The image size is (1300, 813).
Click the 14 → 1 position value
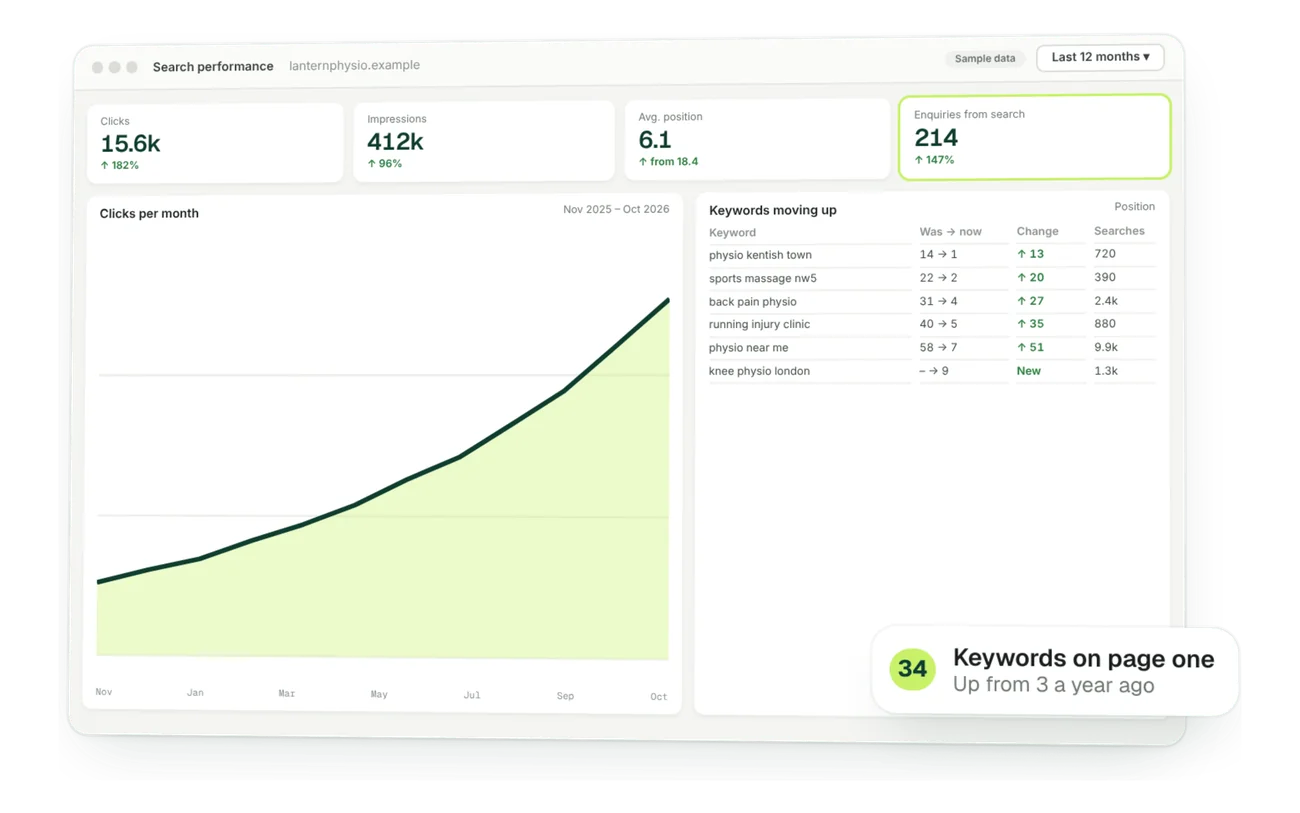(938, 254)
